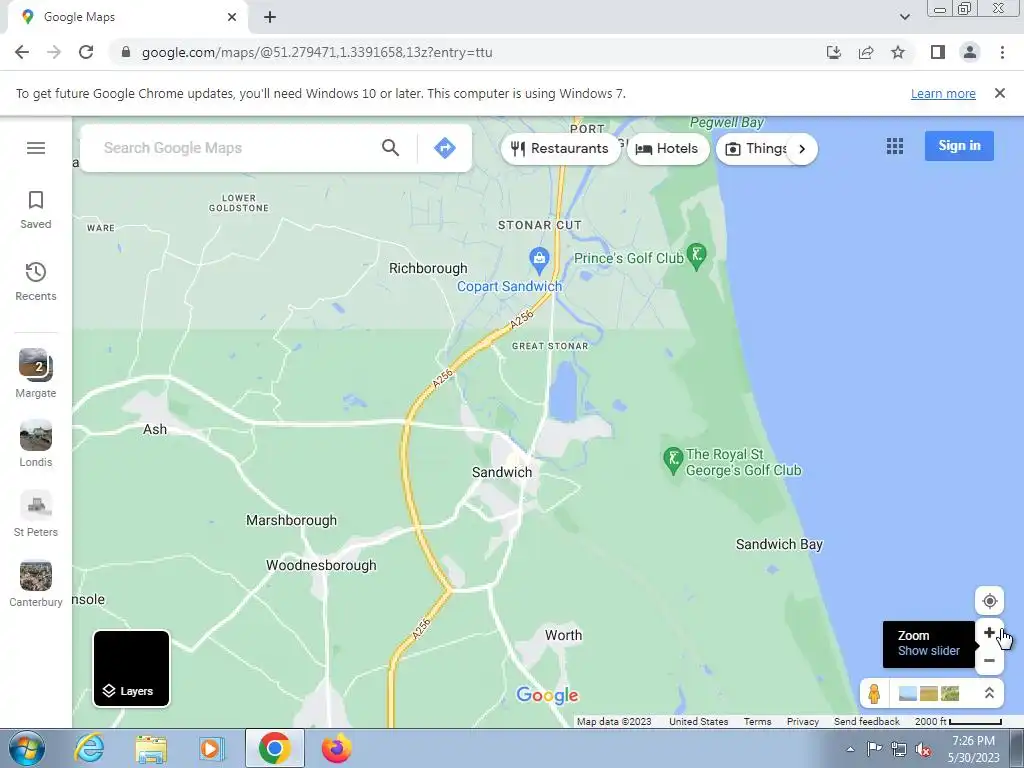Open the Chrome three-dot menu
1024x768 pixels.
[x=1002, y=52]
